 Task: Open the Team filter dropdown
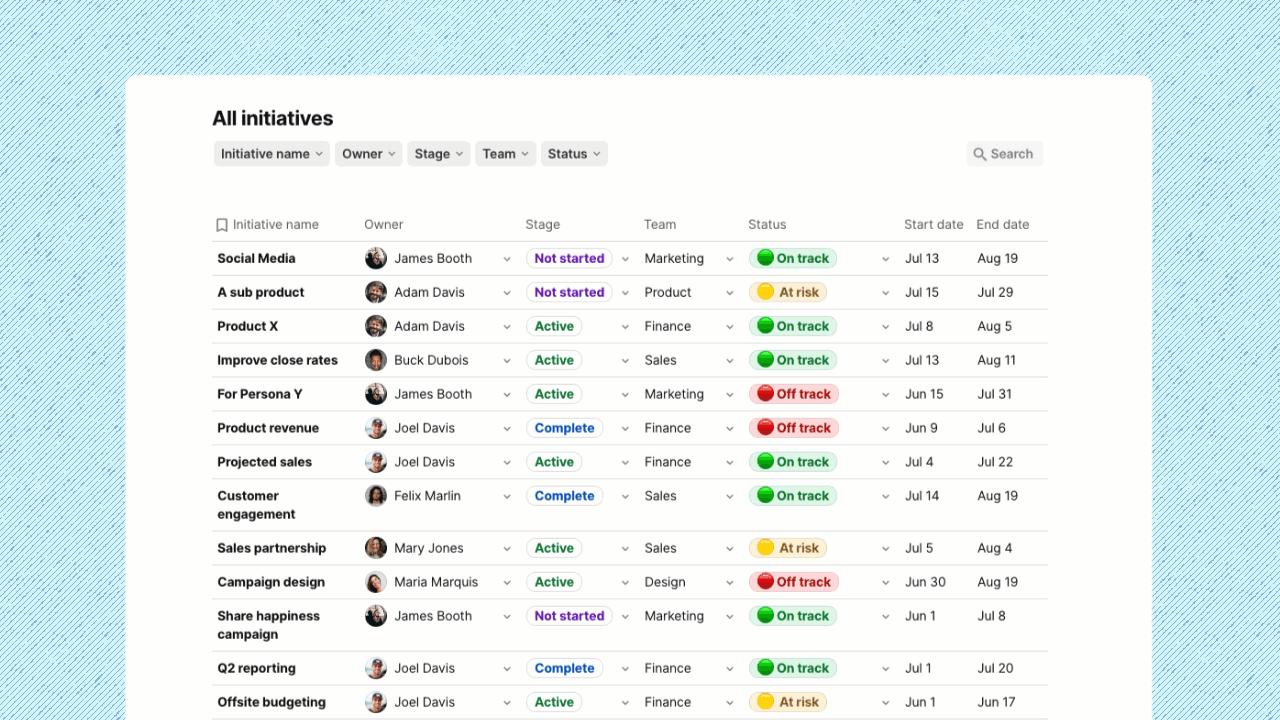506,154
